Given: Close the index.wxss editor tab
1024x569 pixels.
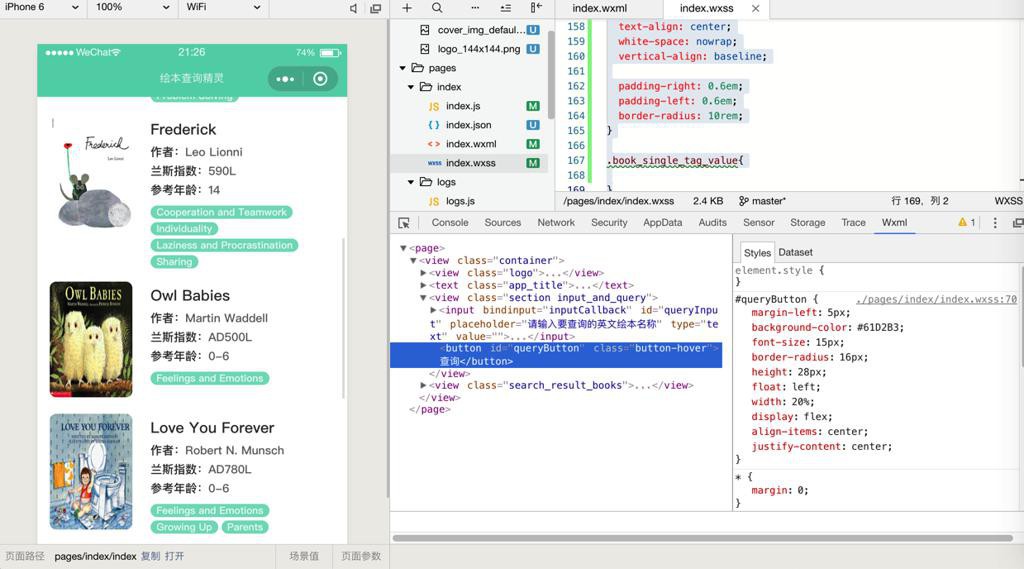Looking at the screenshot, I should tap(756, 8).
